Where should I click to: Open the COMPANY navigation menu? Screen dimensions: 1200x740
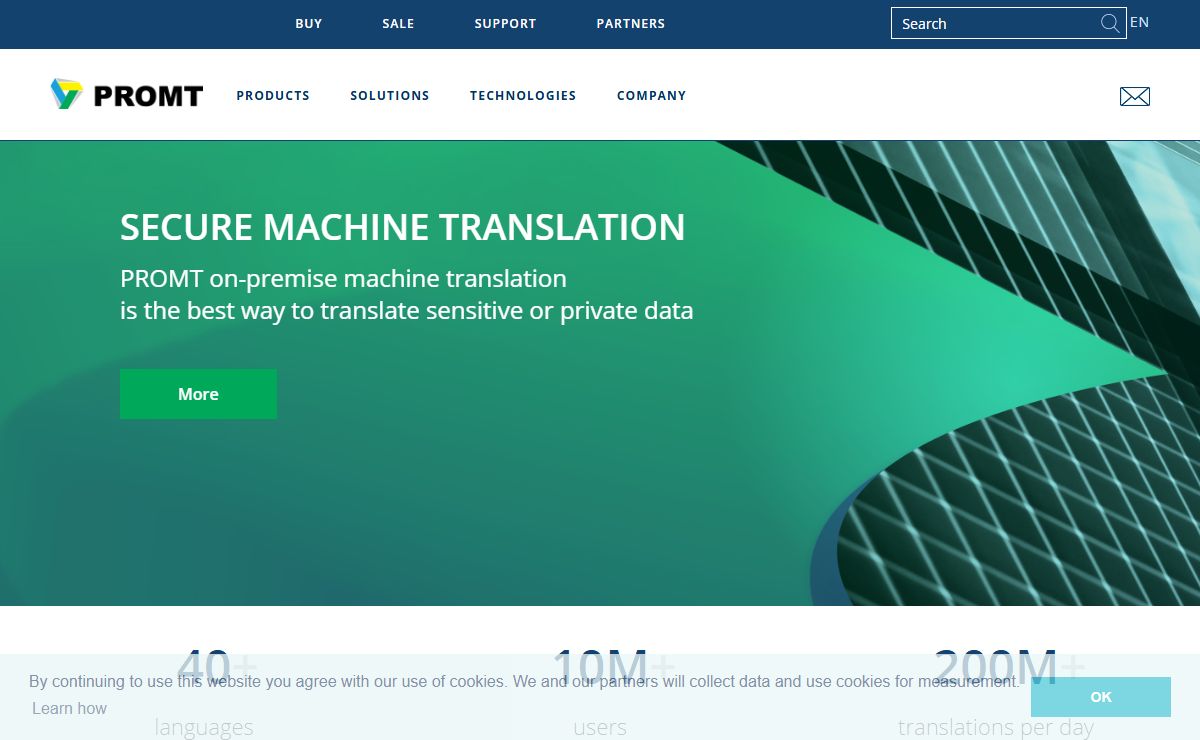(x=652, y=96)
